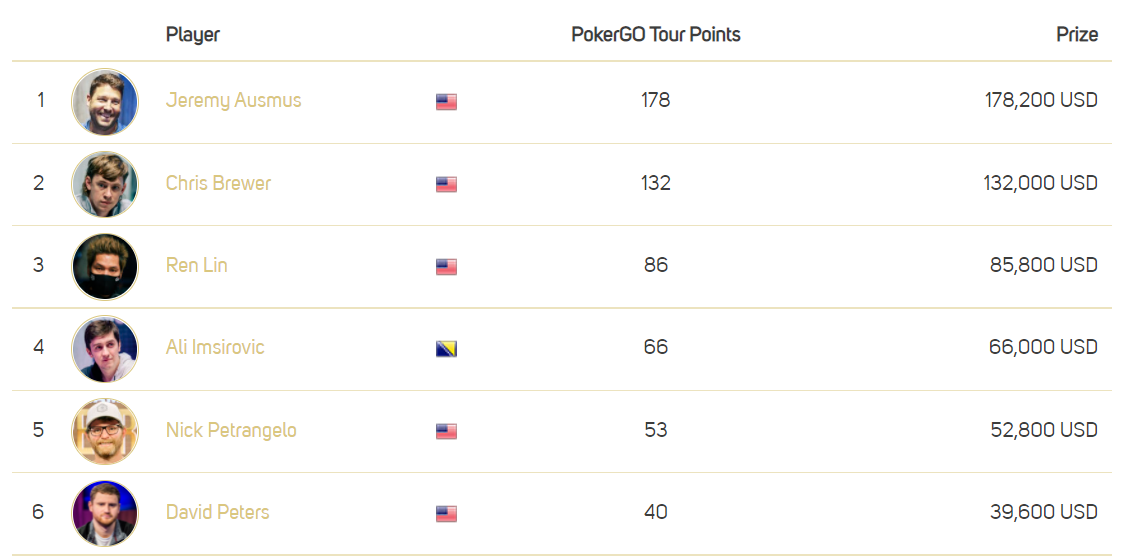
Task: Go to David Peters's player page
Action: click(217, 512)
